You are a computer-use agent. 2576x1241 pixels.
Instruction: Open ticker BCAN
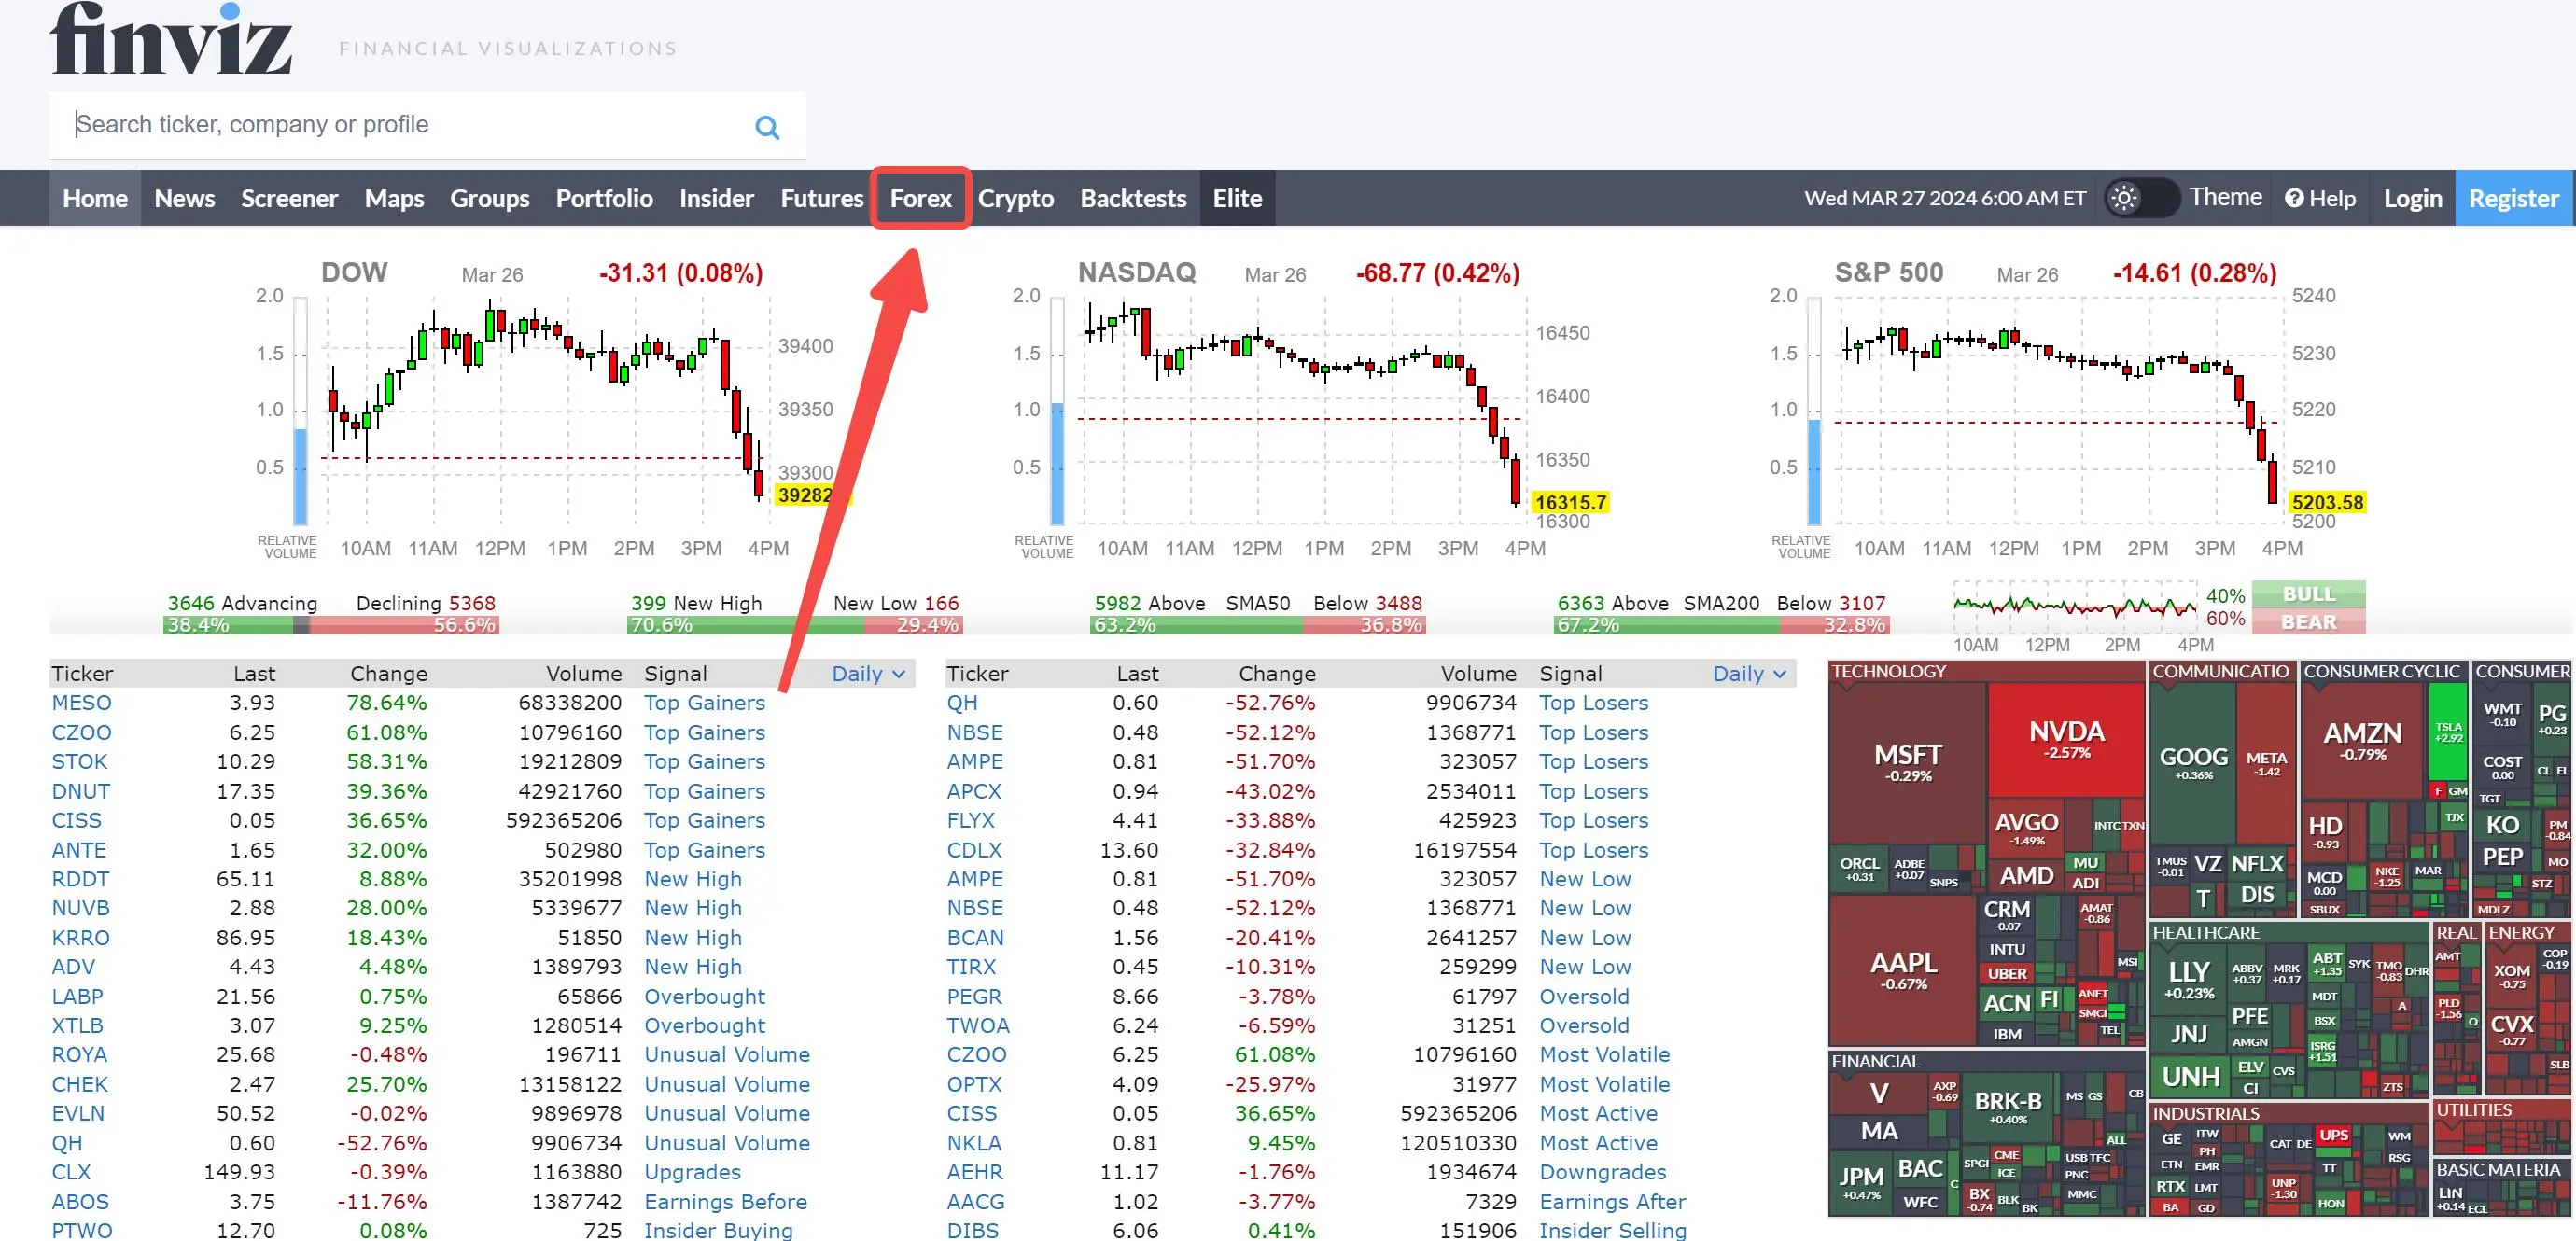[x=975, y=938]
